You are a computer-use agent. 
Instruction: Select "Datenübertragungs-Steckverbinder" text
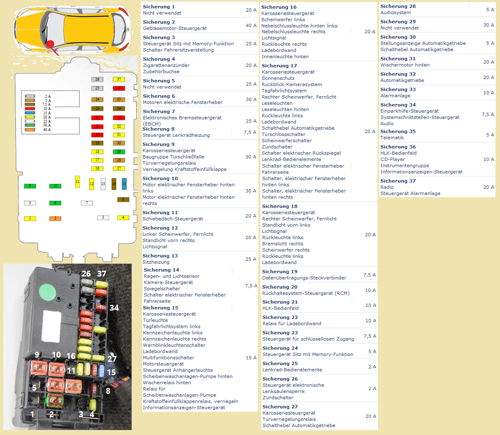[304, 278]
